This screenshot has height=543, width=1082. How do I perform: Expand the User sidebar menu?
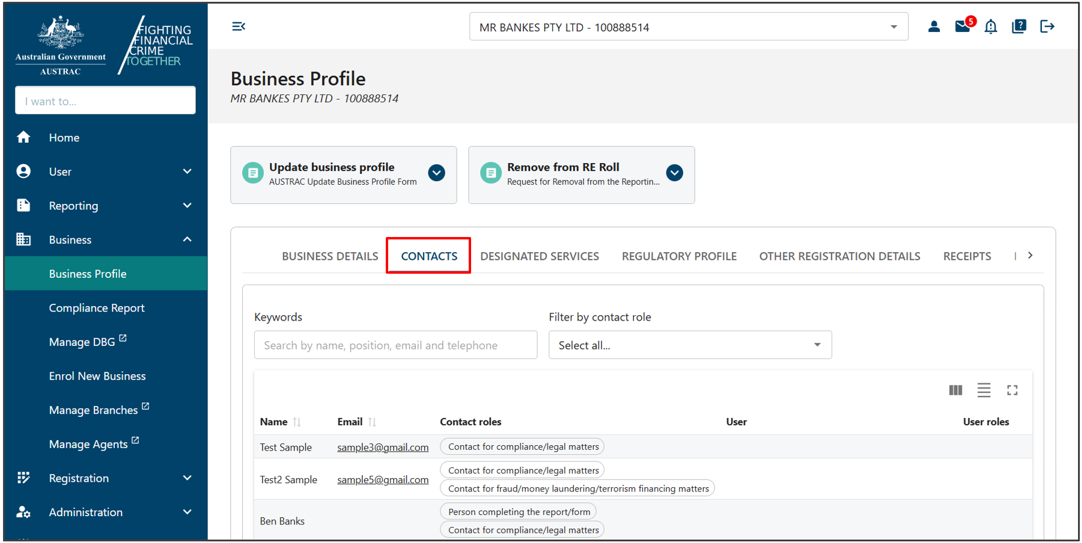point(187,172)
